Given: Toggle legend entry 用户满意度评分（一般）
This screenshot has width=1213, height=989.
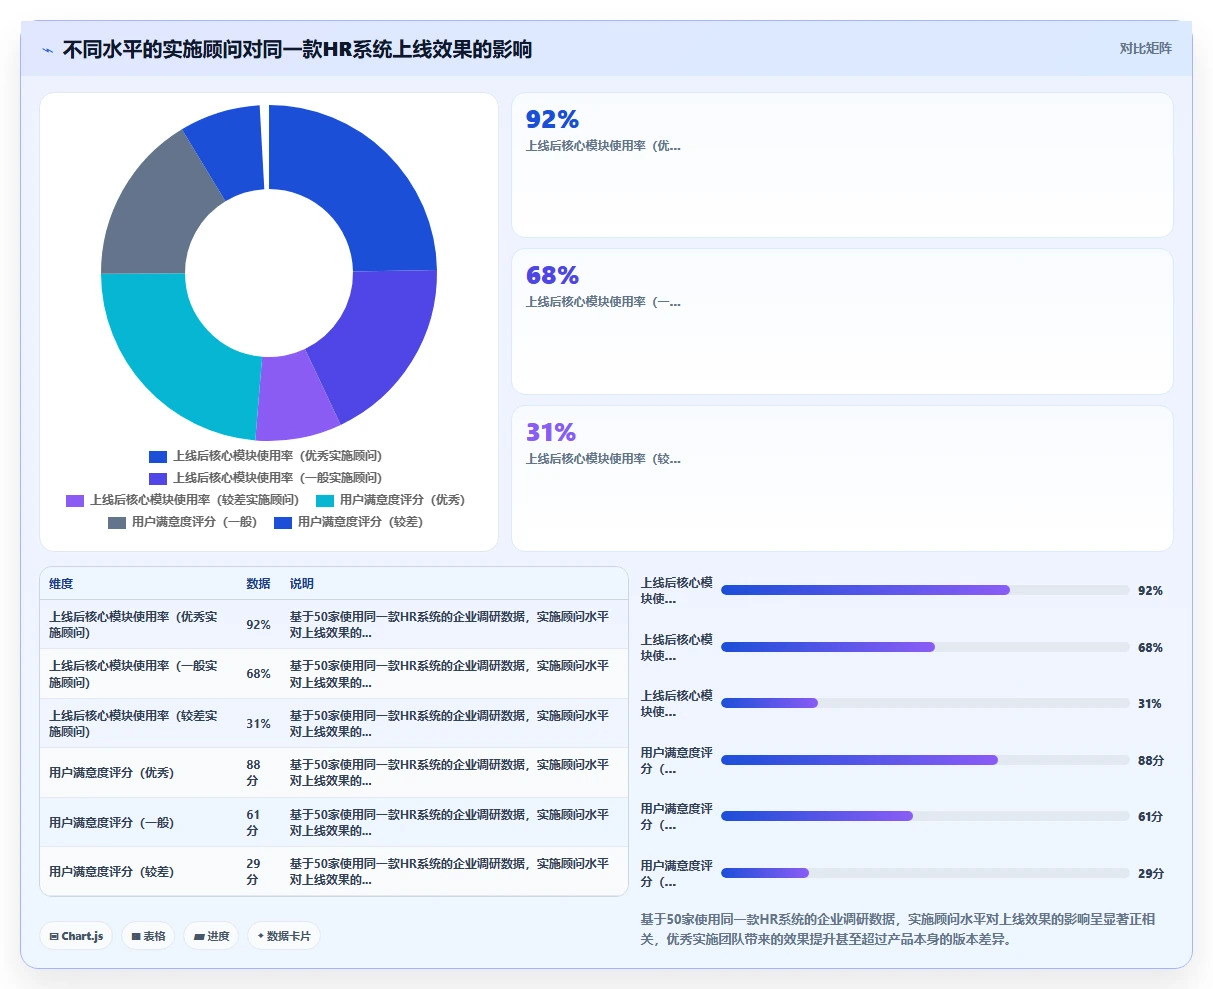Looking at the screenshot, I should point(182,522).
